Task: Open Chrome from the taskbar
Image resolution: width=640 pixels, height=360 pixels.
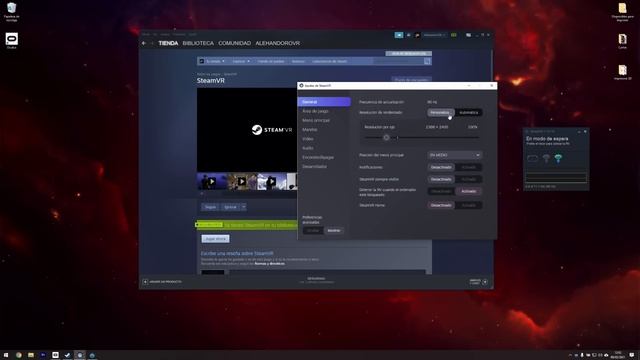Action: coord(19,355)
